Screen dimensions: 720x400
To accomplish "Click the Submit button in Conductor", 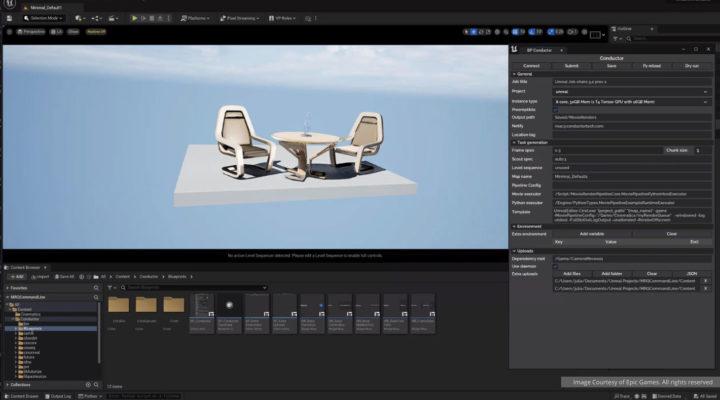I will point(572,66).
